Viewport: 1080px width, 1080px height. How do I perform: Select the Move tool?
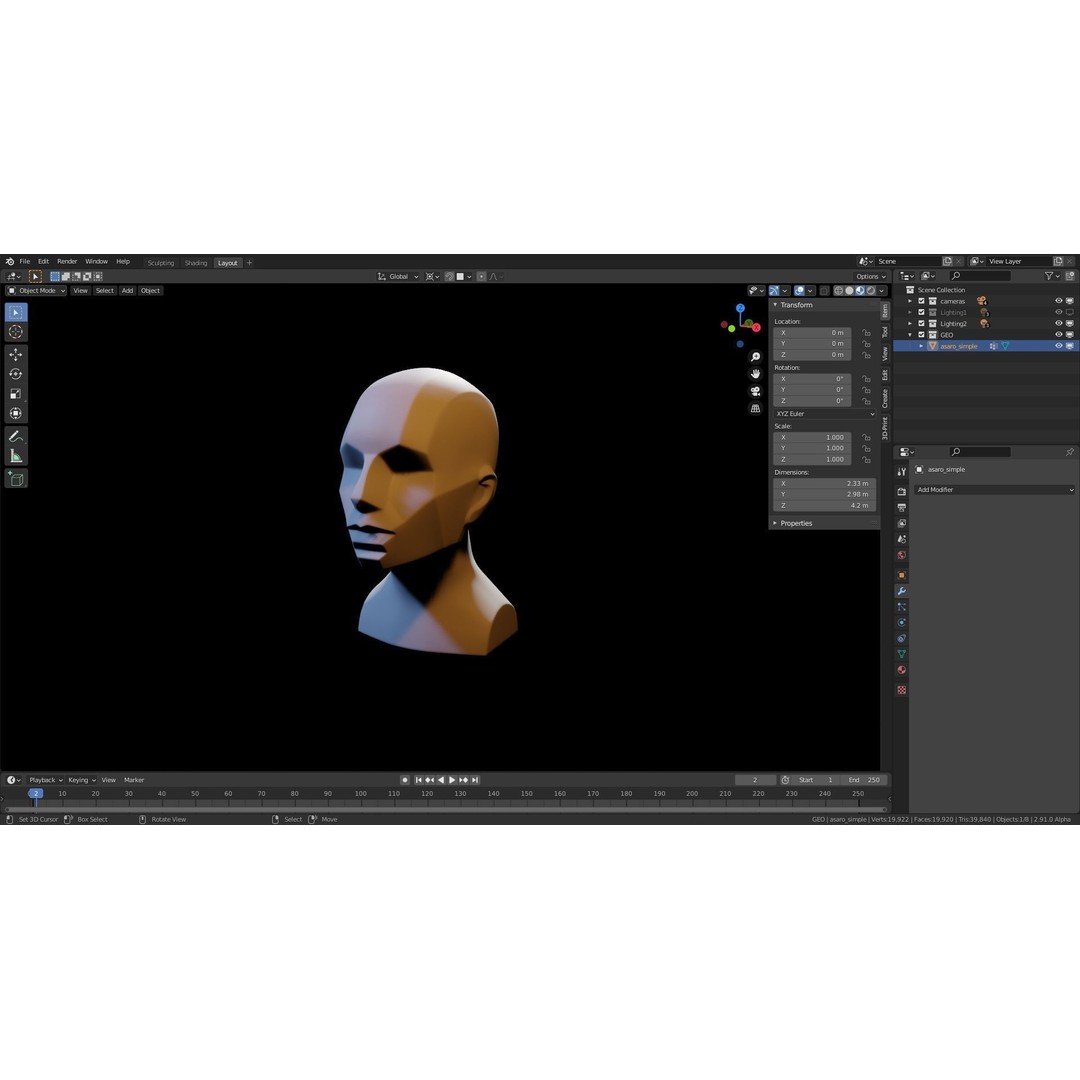click(x=16, y=354)
